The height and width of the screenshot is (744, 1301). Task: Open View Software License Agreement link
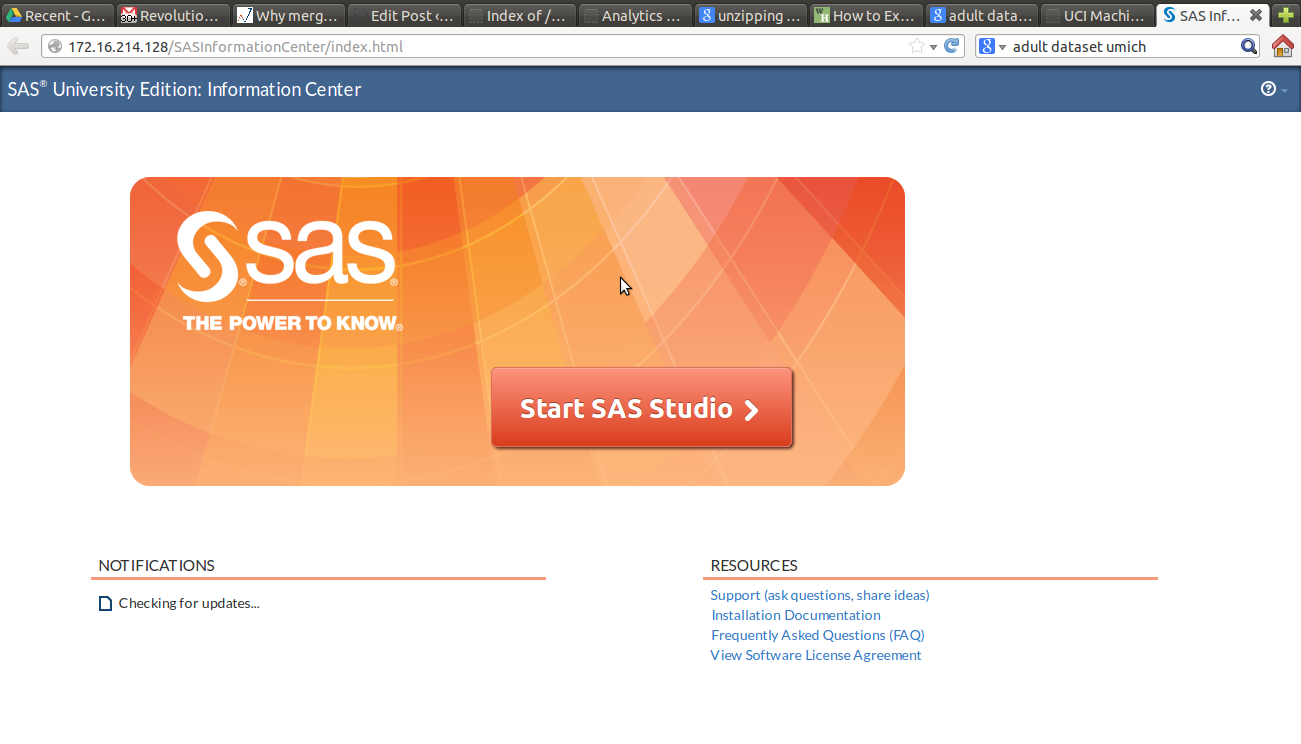point(815,655)
